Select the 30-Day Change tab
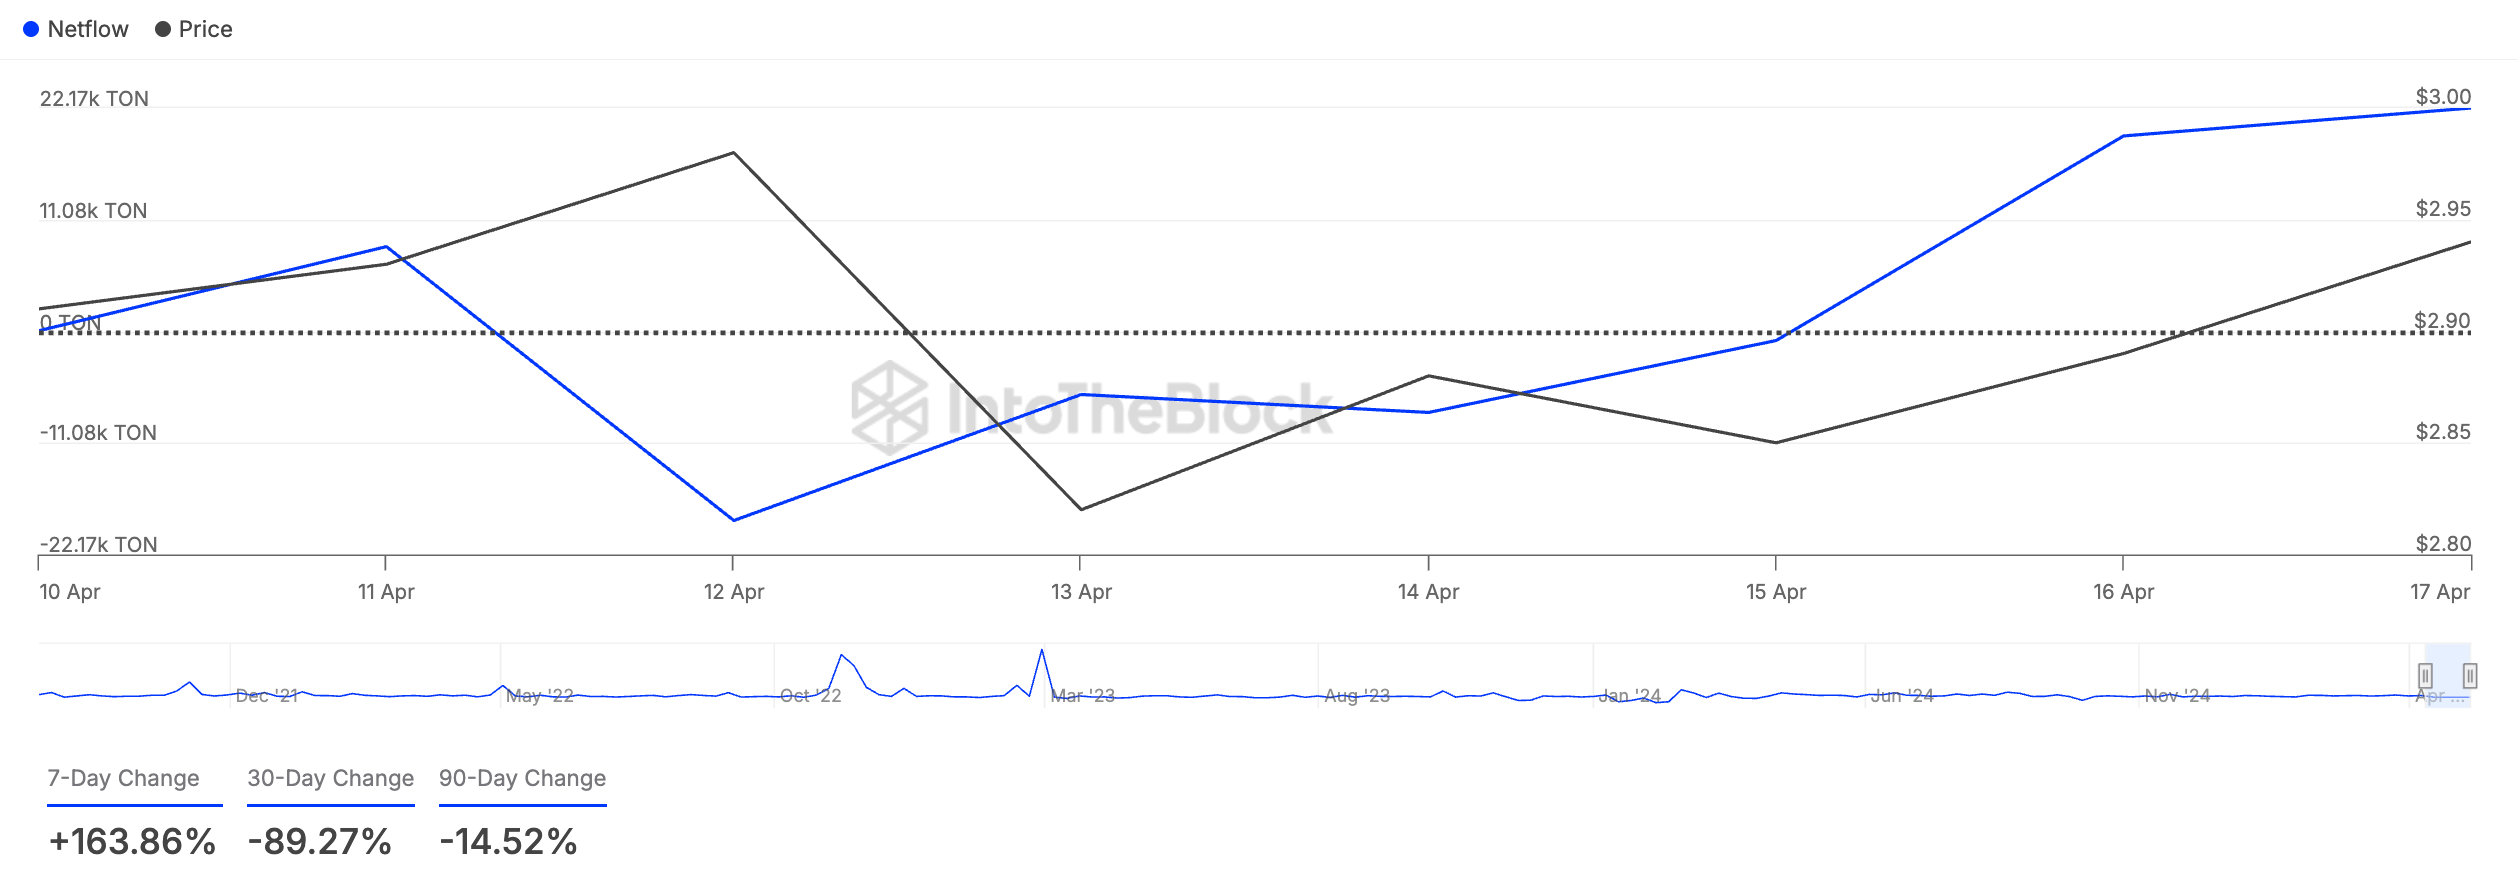This screenshot has height=894, width=2518. pos(331,778)
